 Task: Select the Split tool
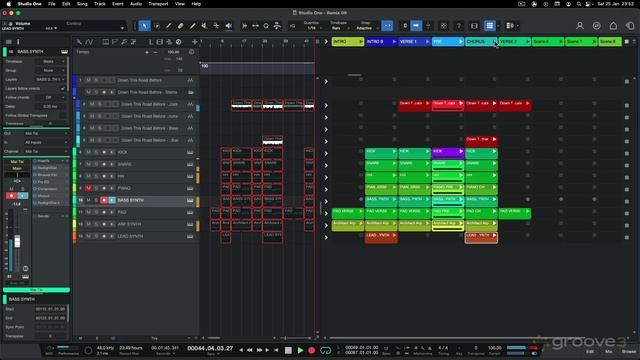coord(169,26)
